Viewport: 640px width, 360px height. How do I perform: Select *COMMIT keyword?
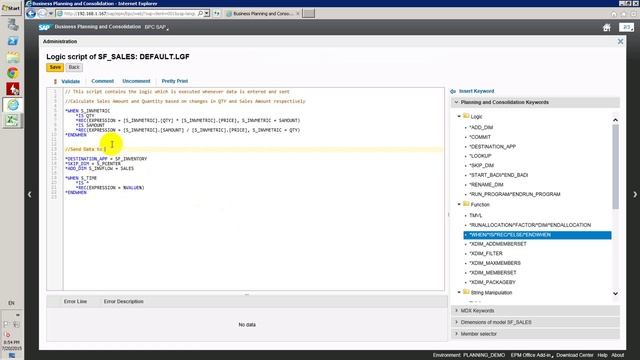(480, 137)
